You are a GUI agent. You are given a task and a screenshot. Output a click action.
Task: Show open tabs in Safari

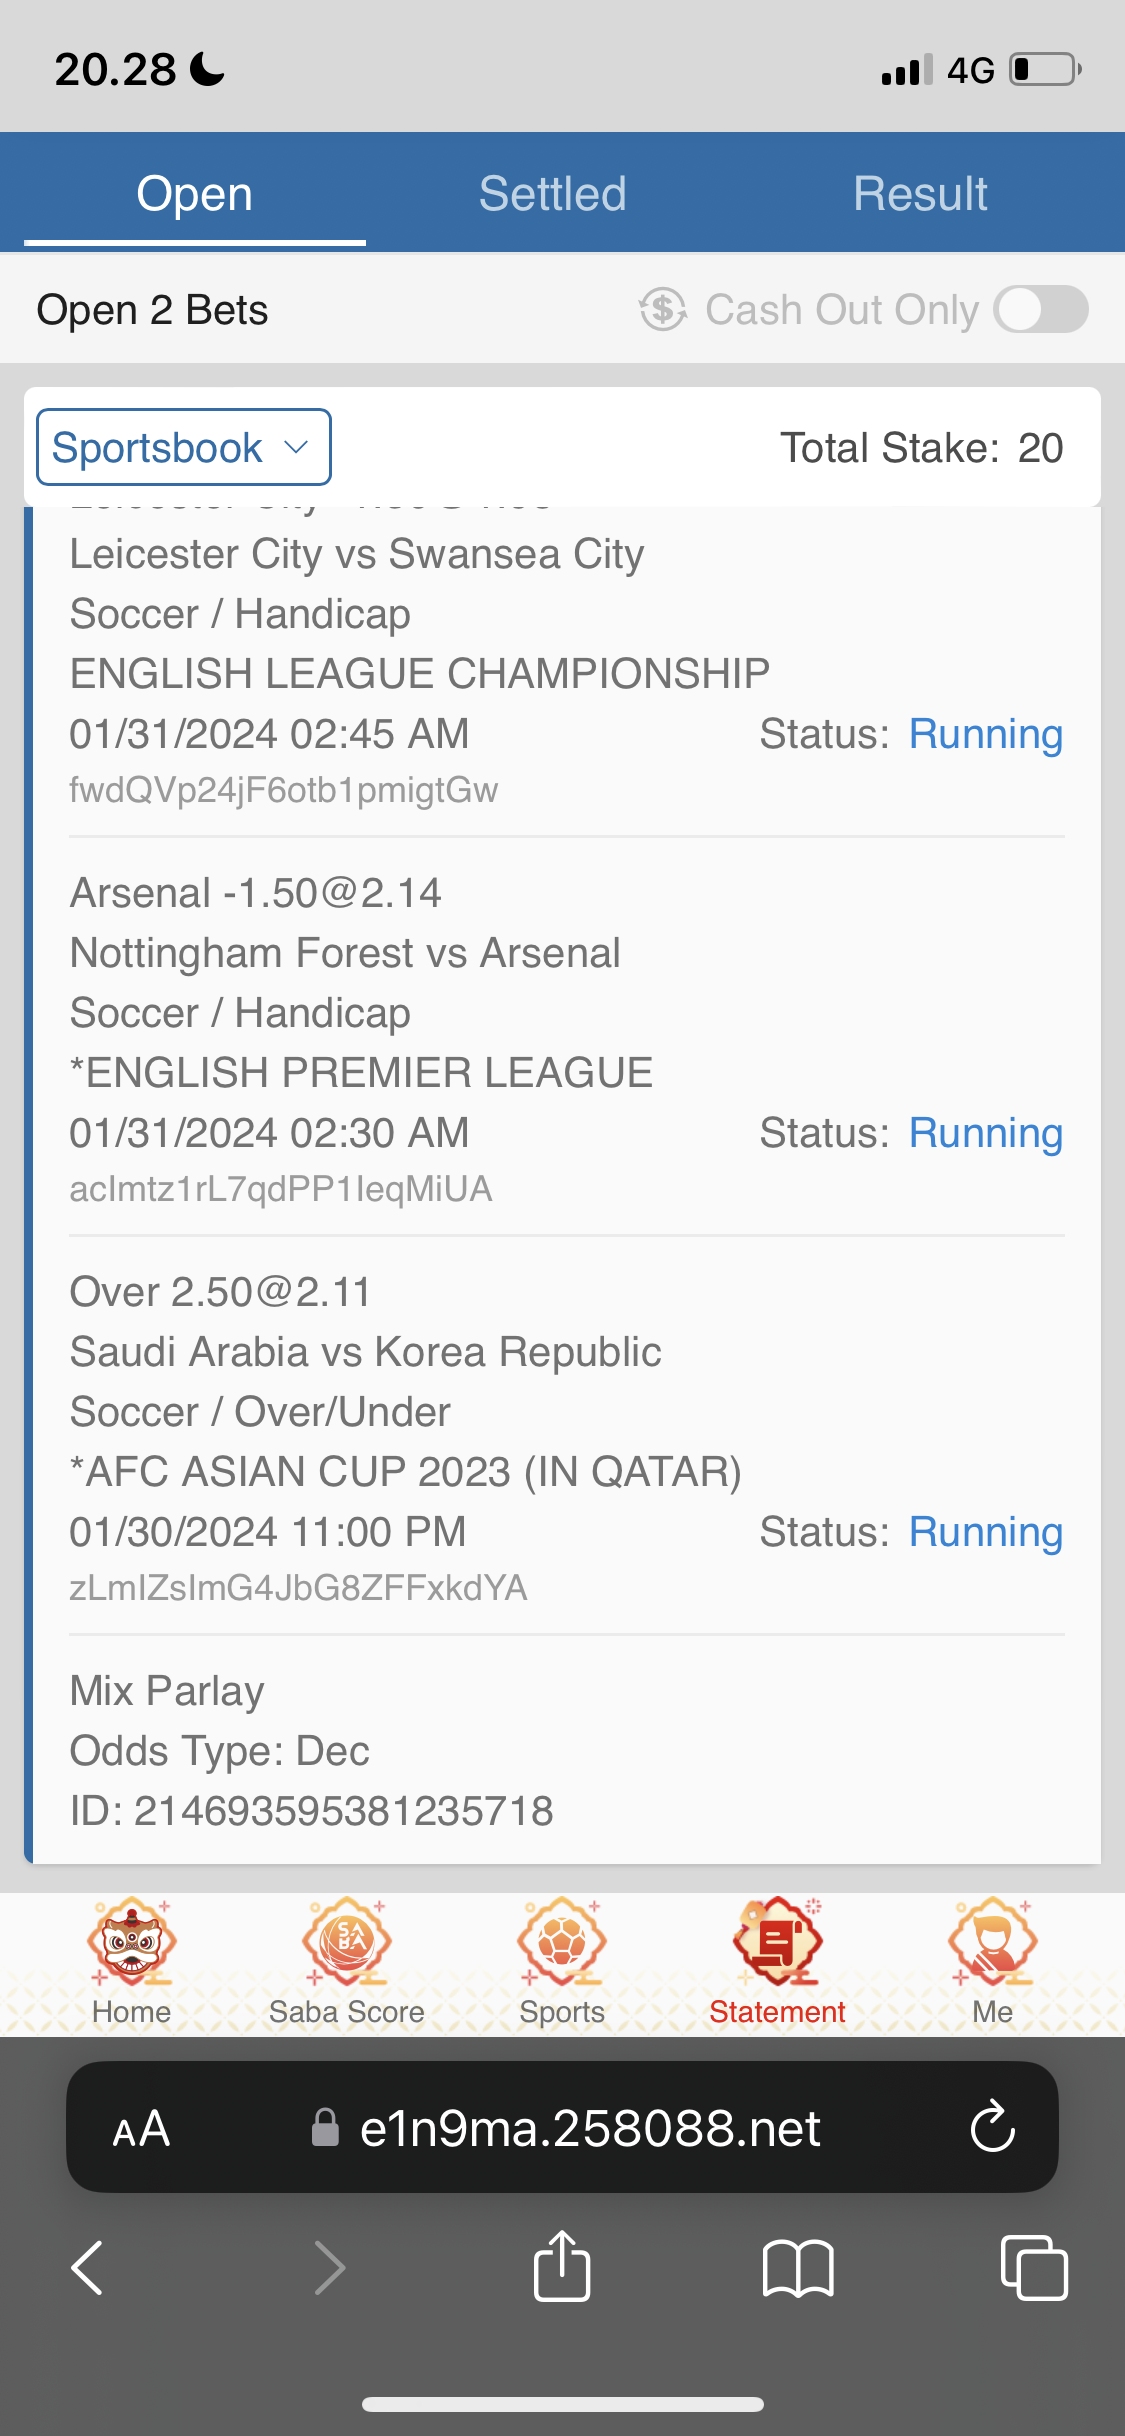[x=1034, y=2267]
